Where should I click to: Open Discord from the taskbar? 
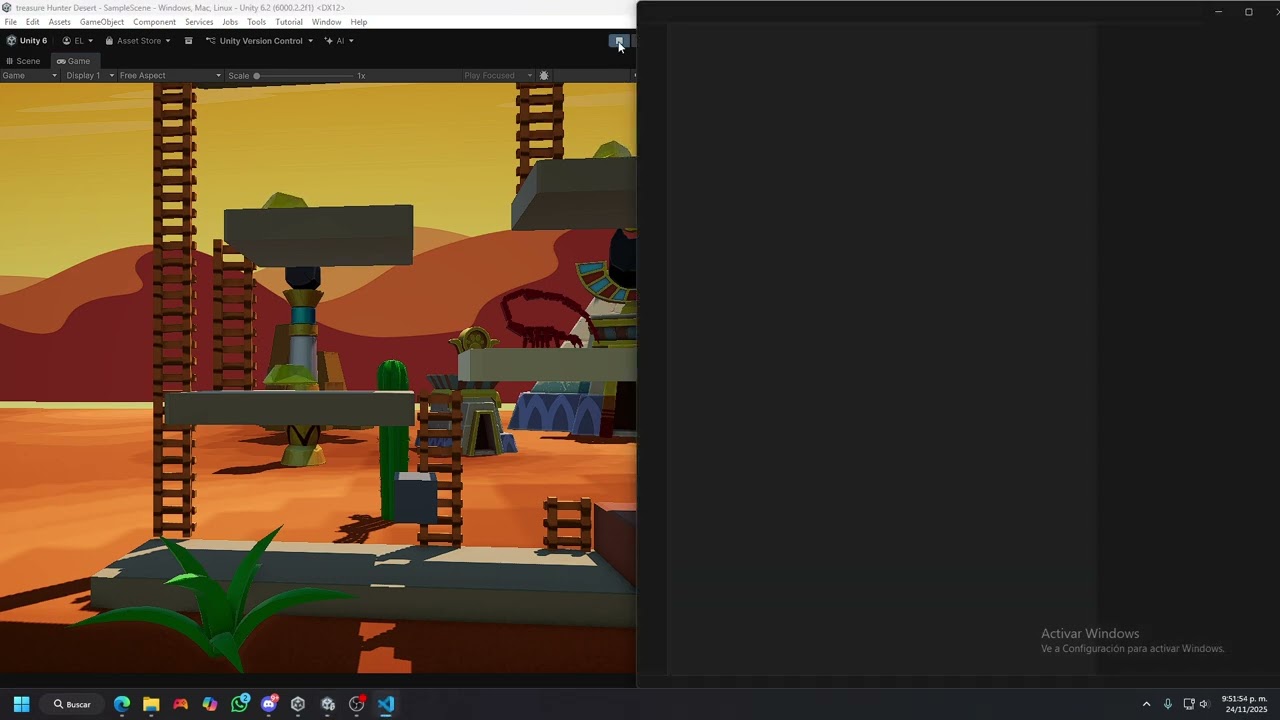click(269, 704)
